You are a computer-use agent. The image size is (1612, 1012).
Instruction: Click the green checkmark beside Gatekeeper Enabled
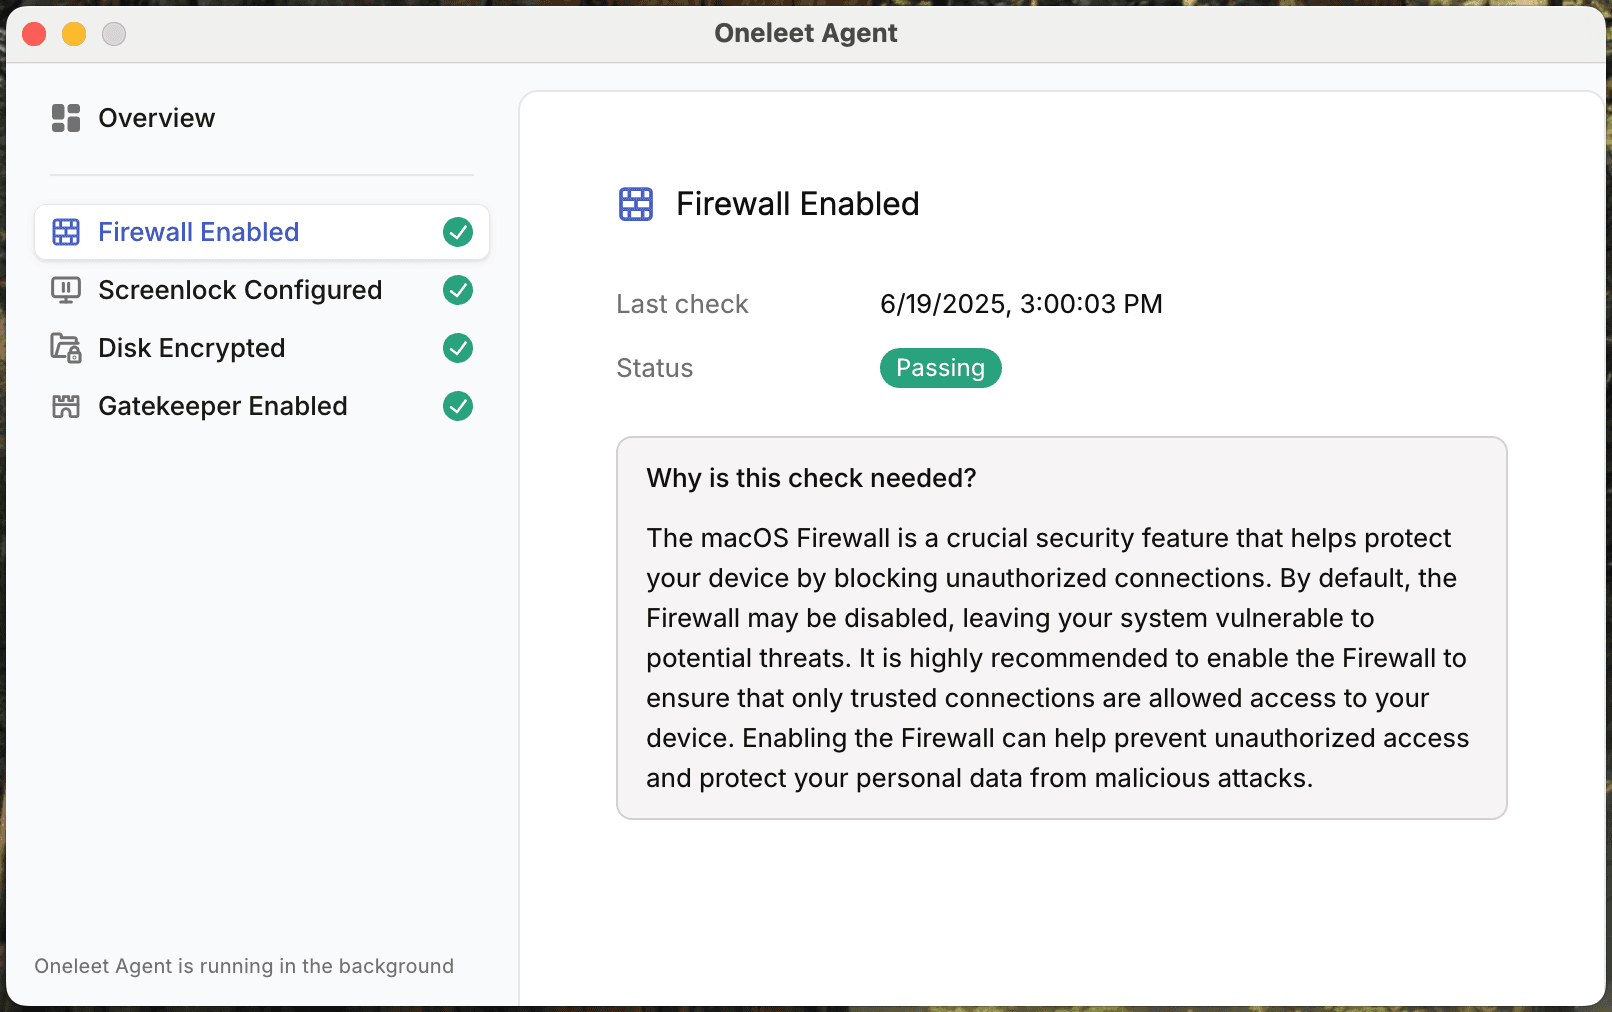[458, 406]
